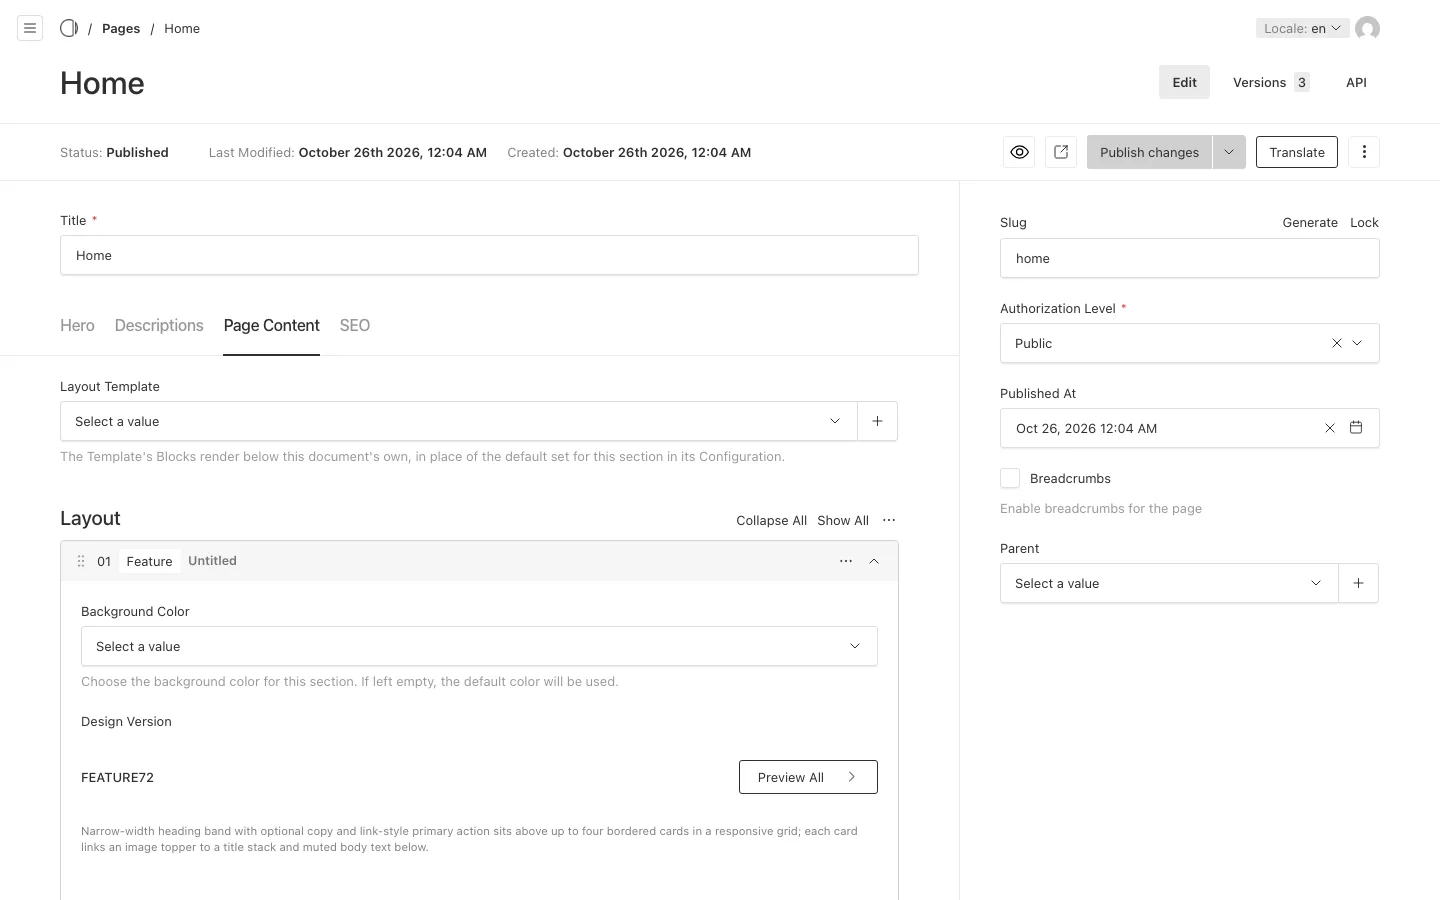Focus the Title input field
This screenshot has width=1440, height=900.
489,255
